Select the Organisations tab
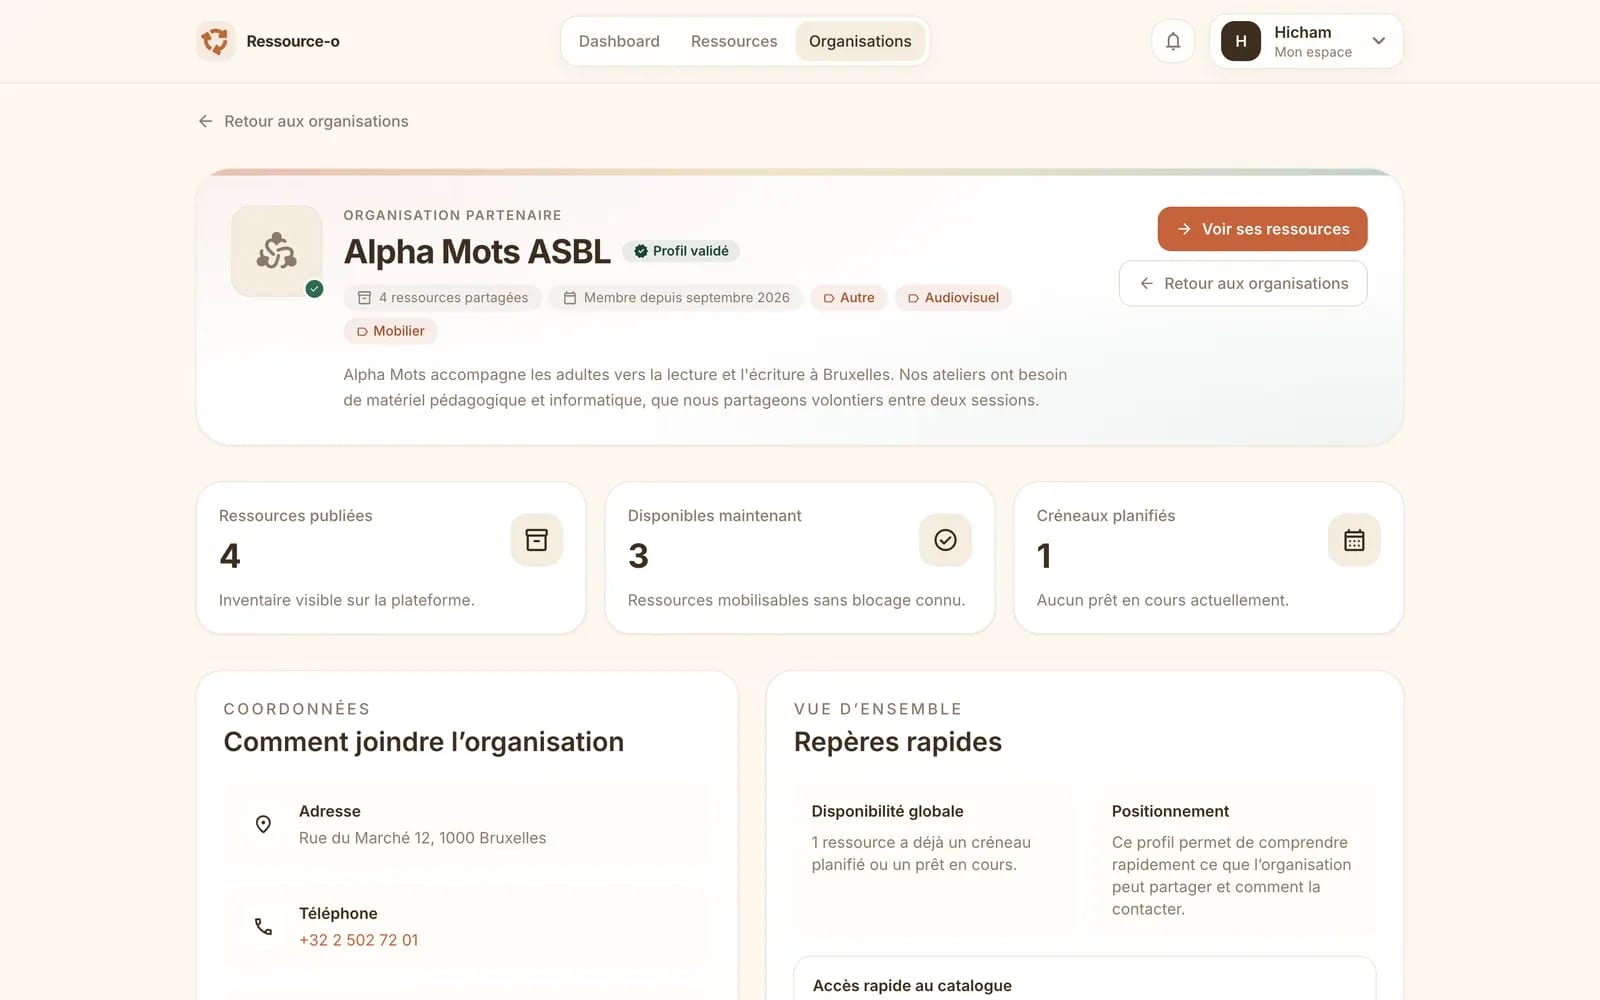 click(x=860, y=41)
